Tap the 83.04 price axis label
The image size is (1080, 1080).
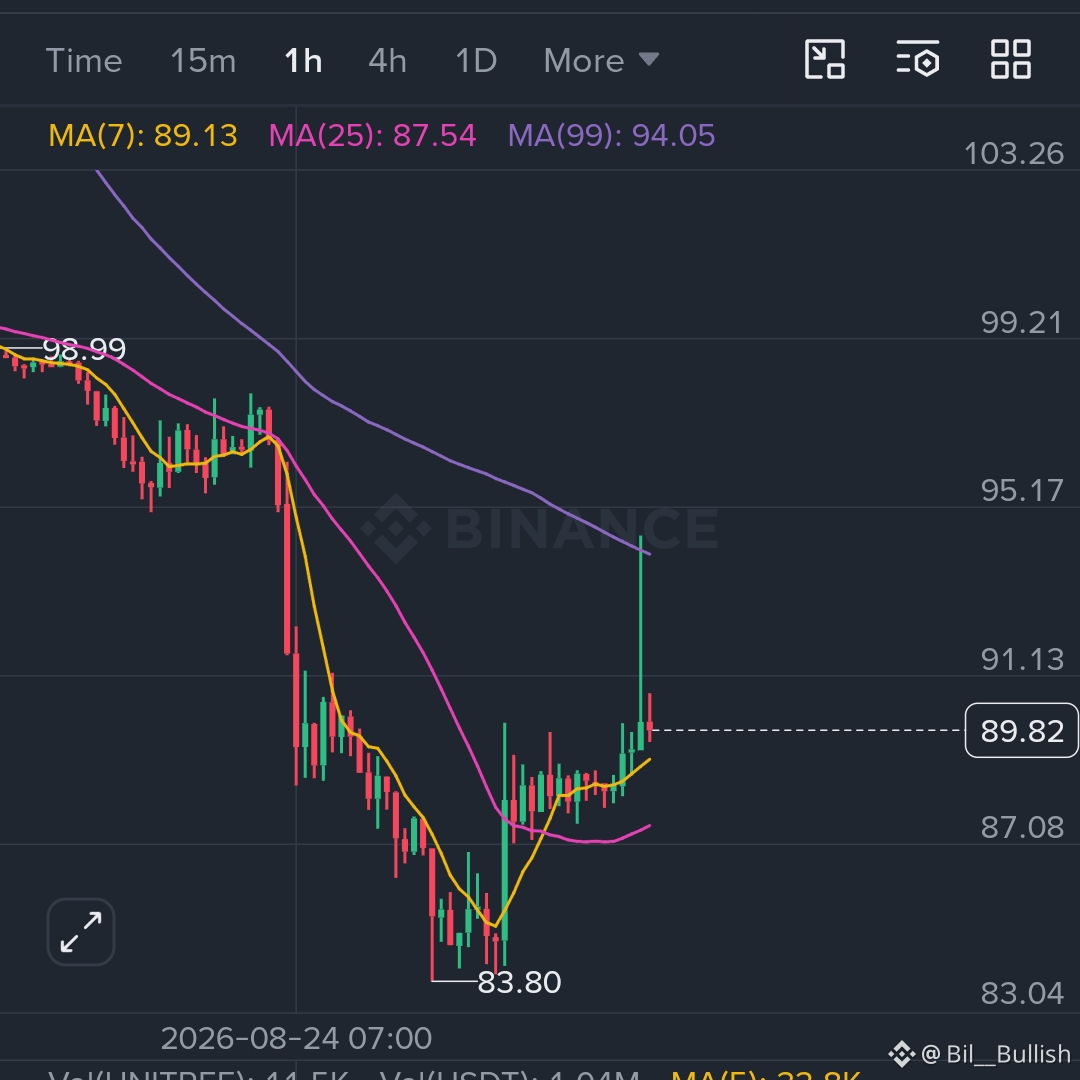point(1022,993)
